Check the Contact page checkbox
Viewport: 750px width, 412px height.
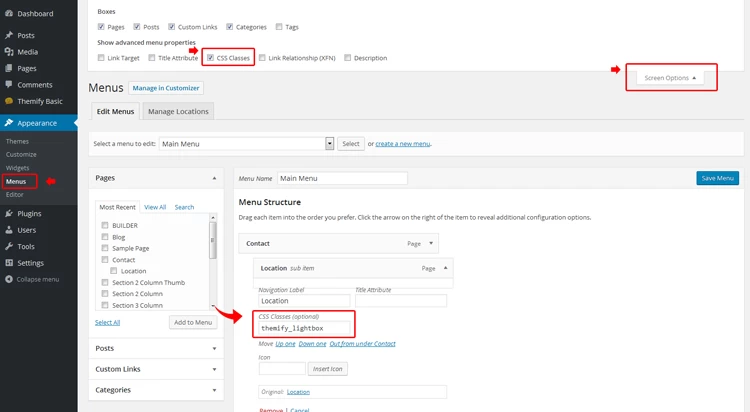105,259
